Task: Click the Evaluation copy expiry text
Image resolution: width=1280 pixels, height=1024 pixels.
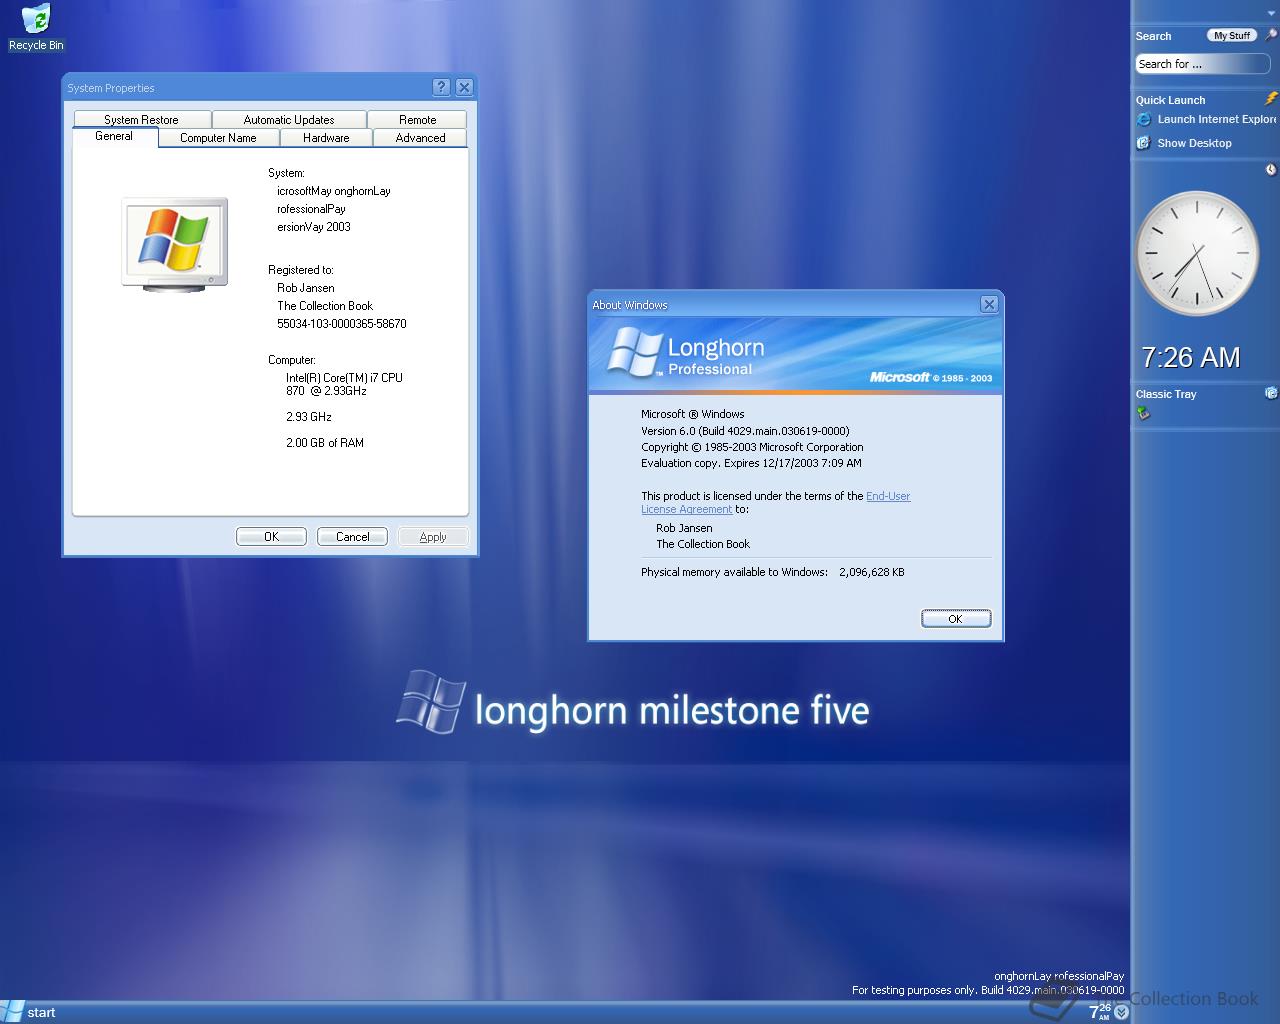Action: pos(751,463)
